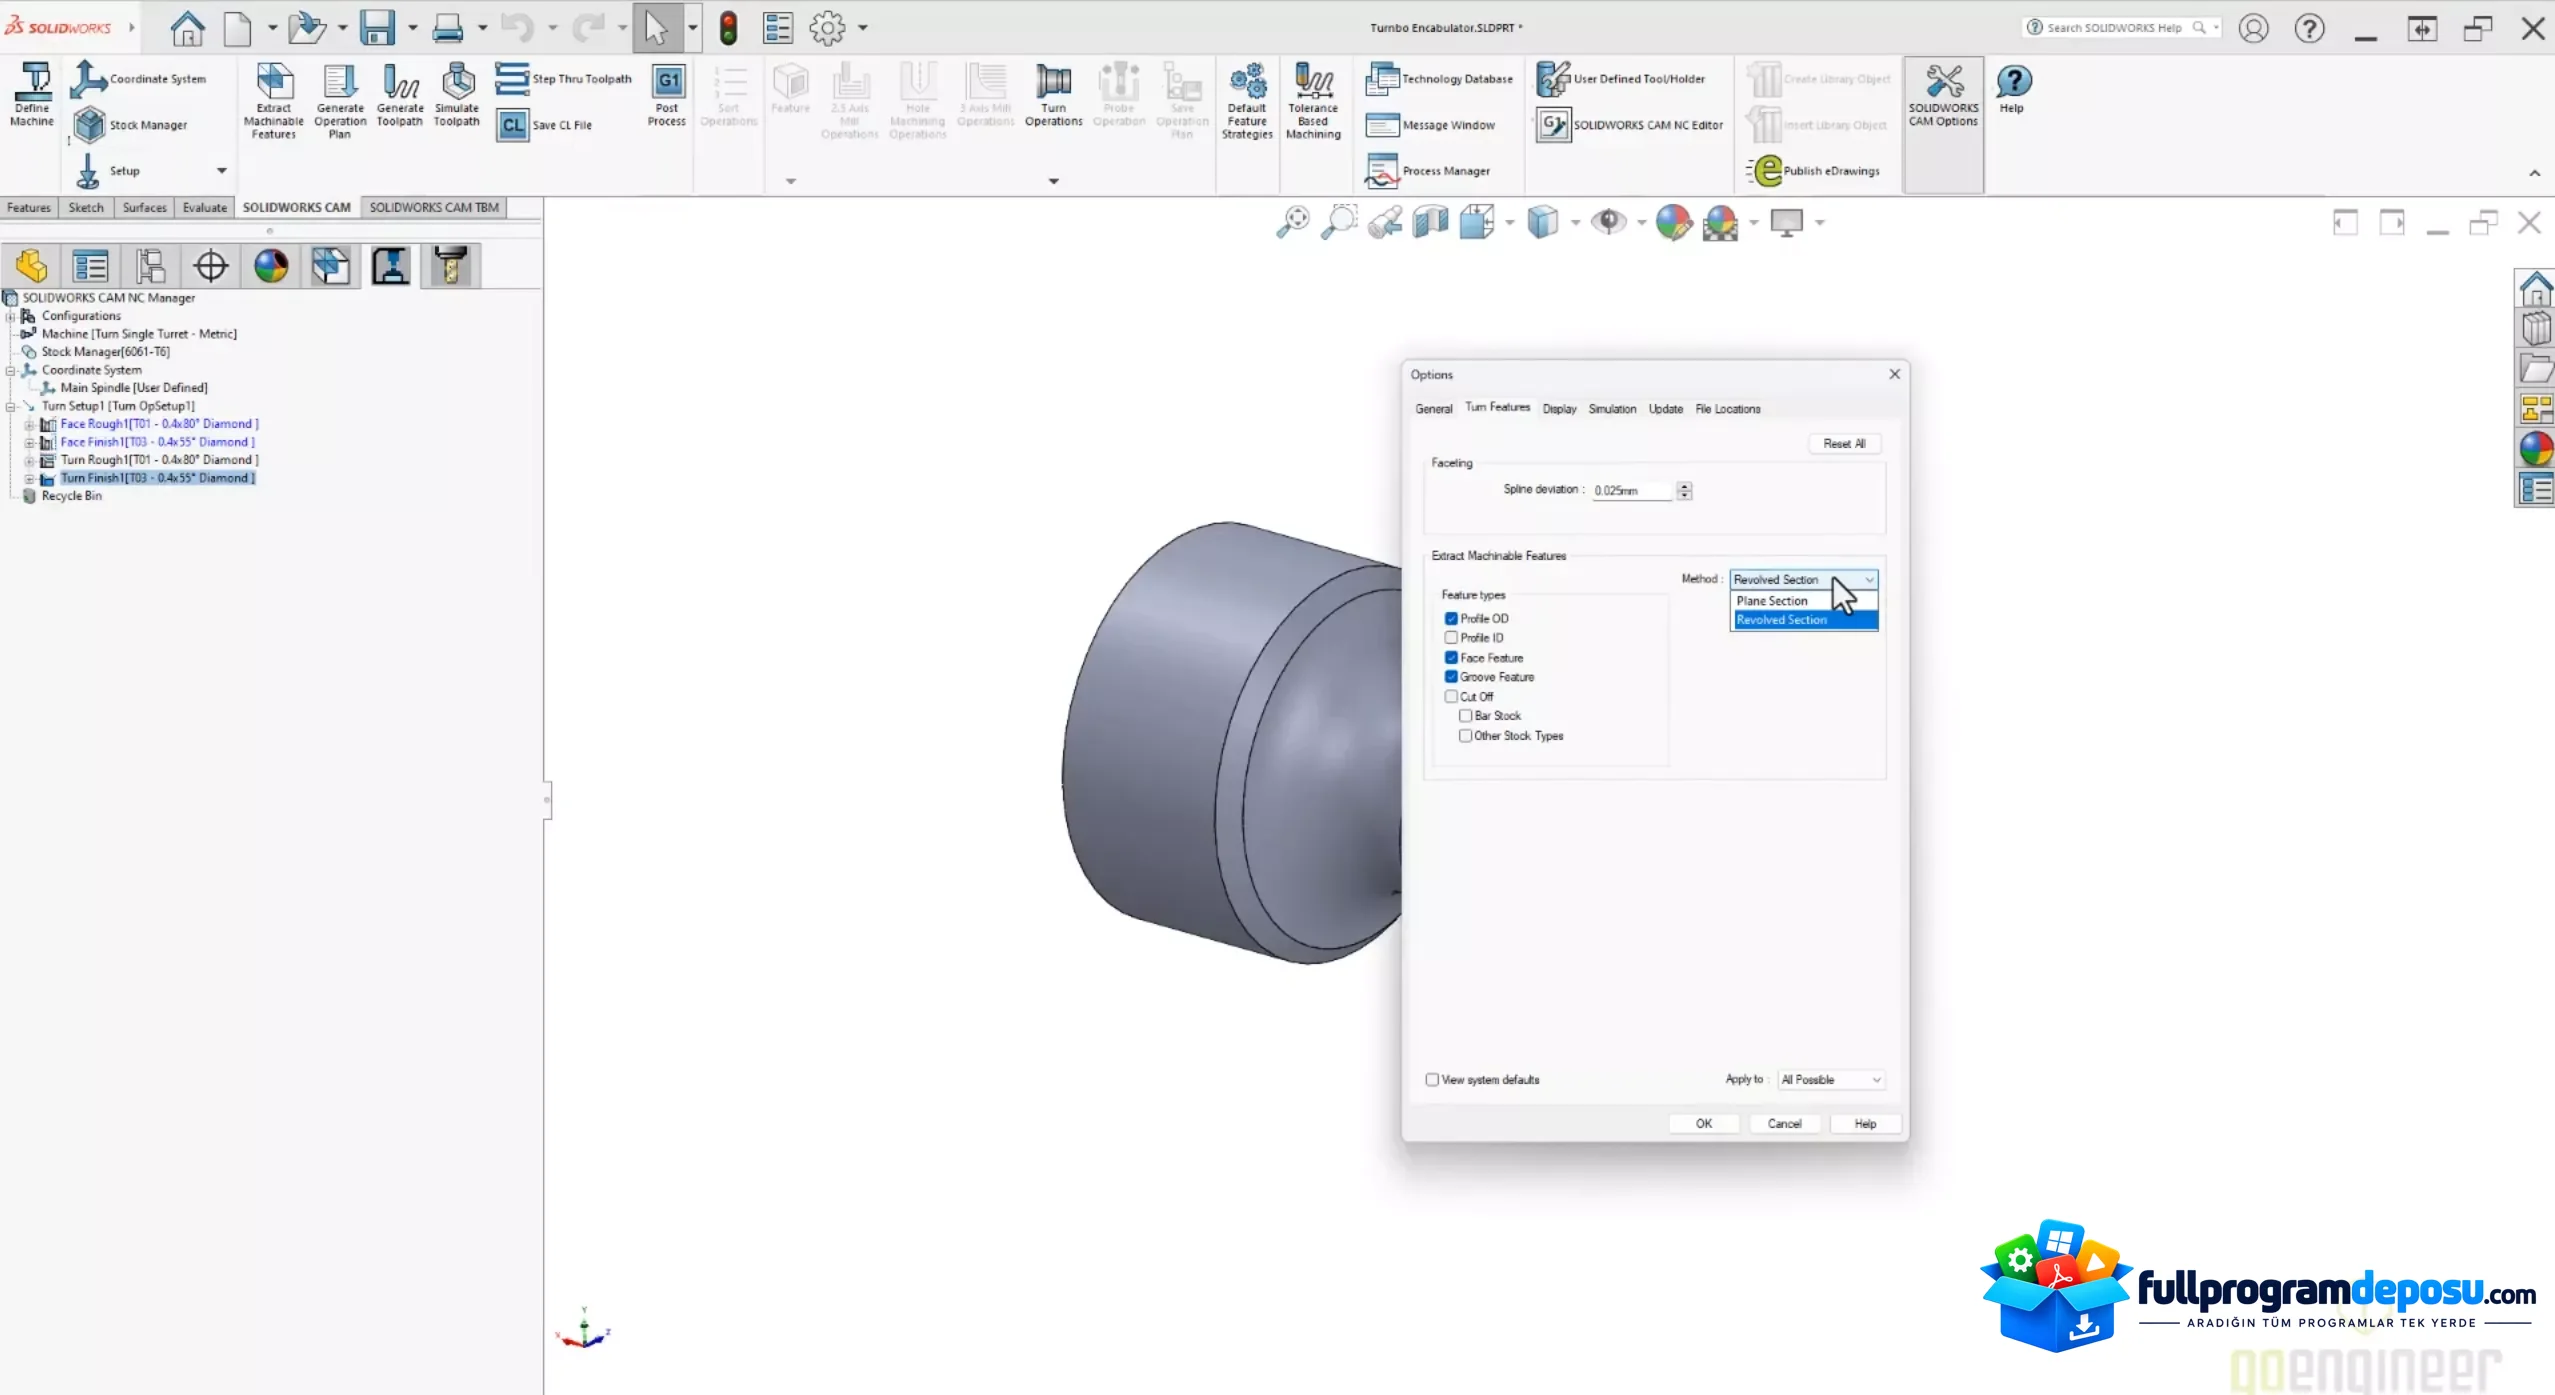Viewport: 2555px width, 1395px height.
Task: Click Tolerance Based Machining icon
Action: tap(1313, 100)
